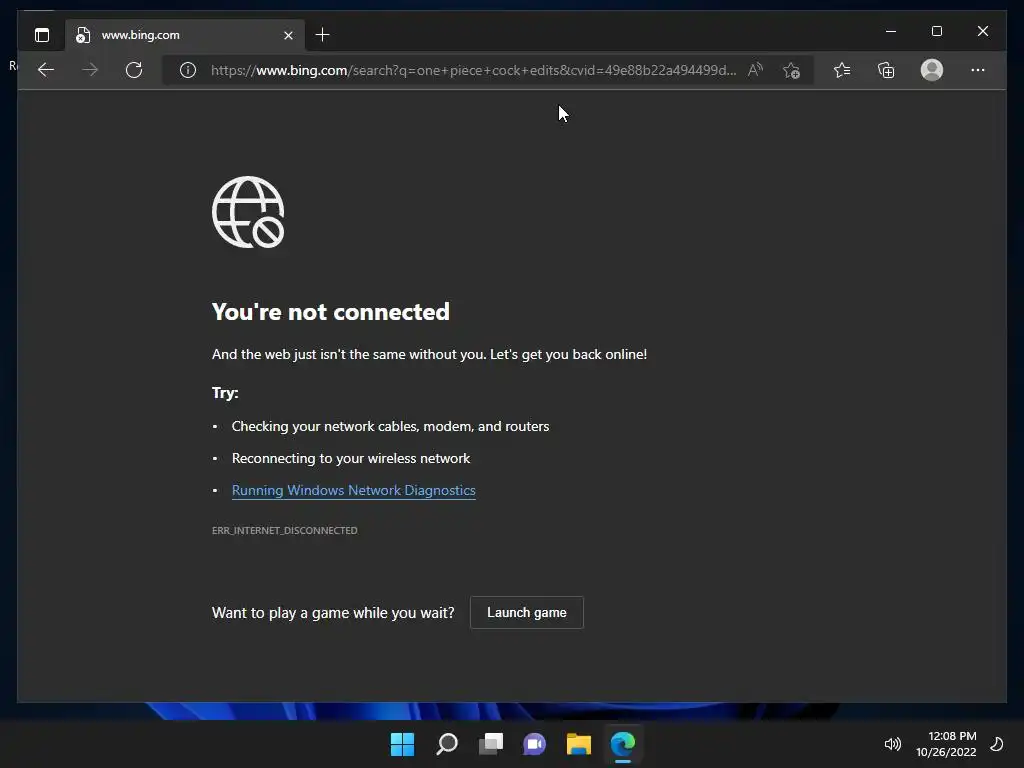Viewport: 1024px width, 768px height.
Task: Go back to the previous page
Action: (46, 70)
